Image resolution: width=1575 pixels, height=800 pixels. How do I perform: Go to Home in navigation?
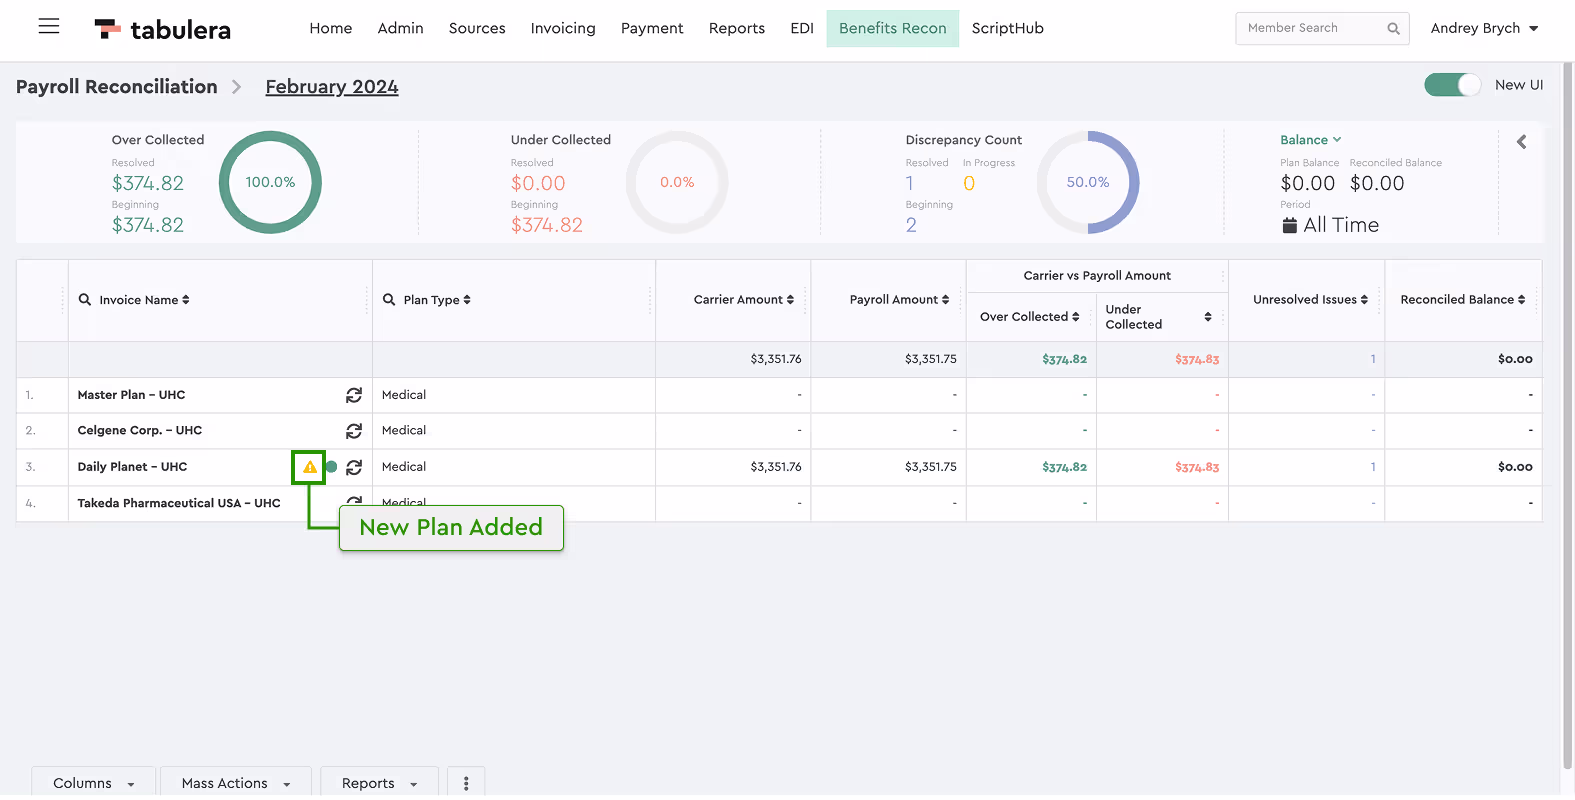[331, 28]
